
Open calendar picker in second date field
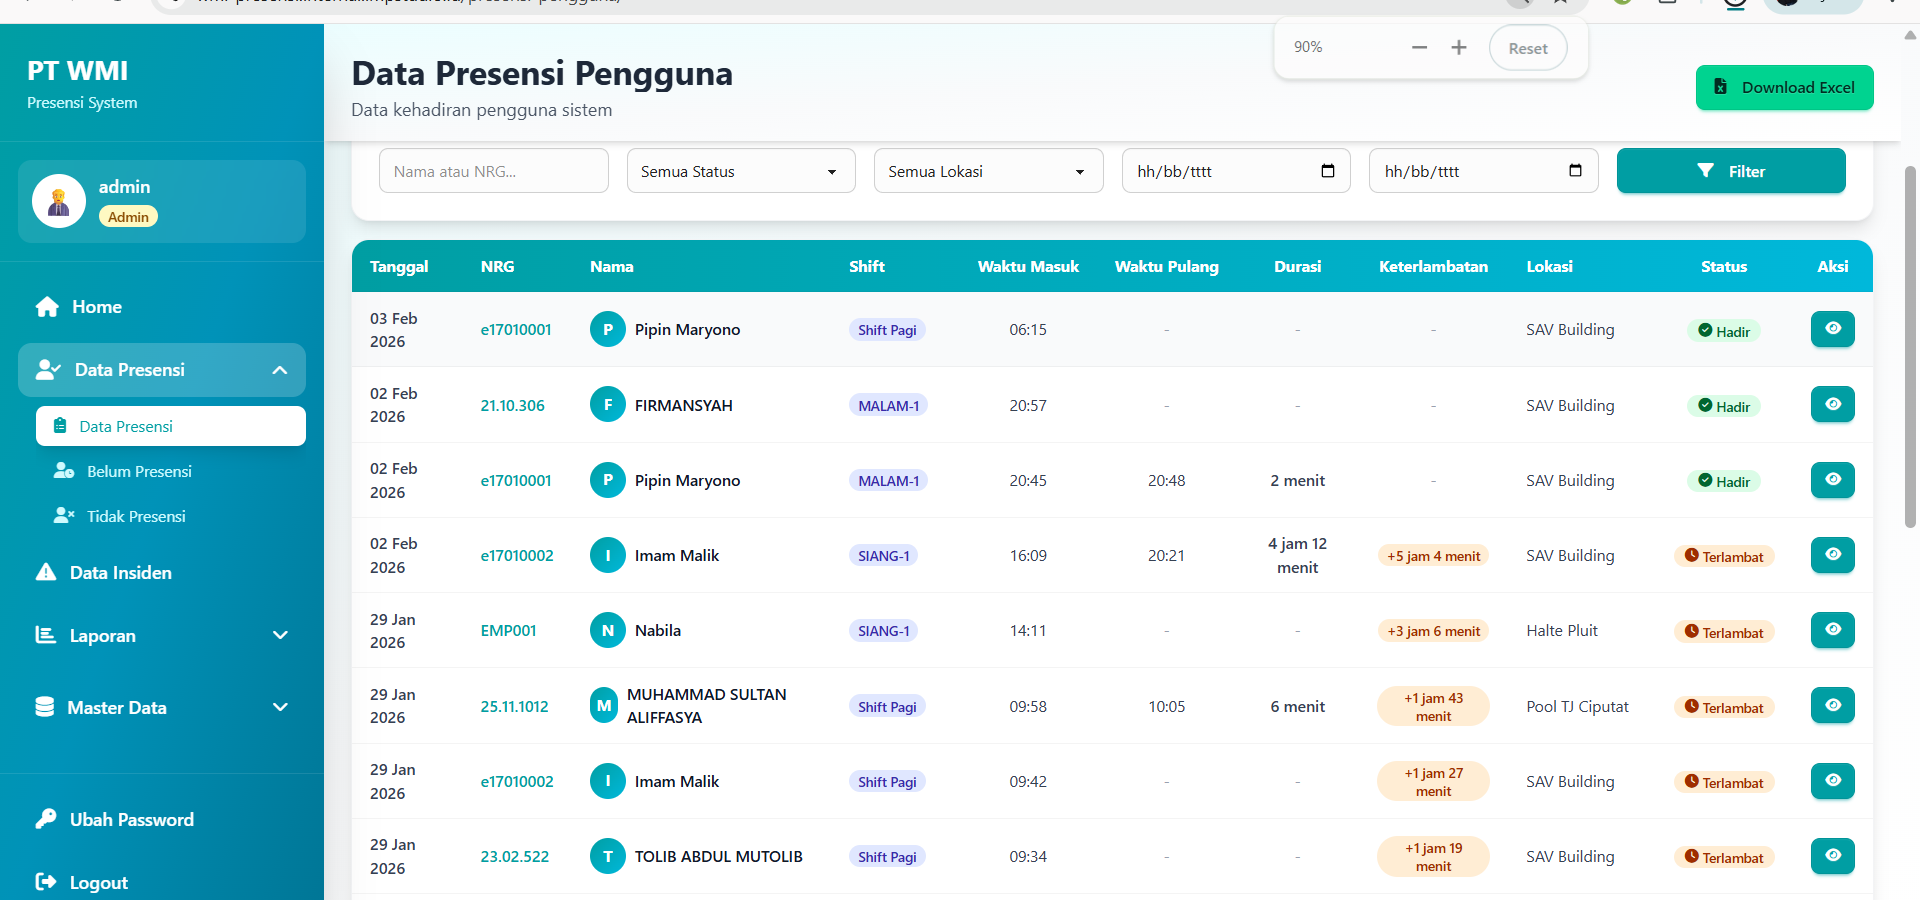[x=1575, y=171]
